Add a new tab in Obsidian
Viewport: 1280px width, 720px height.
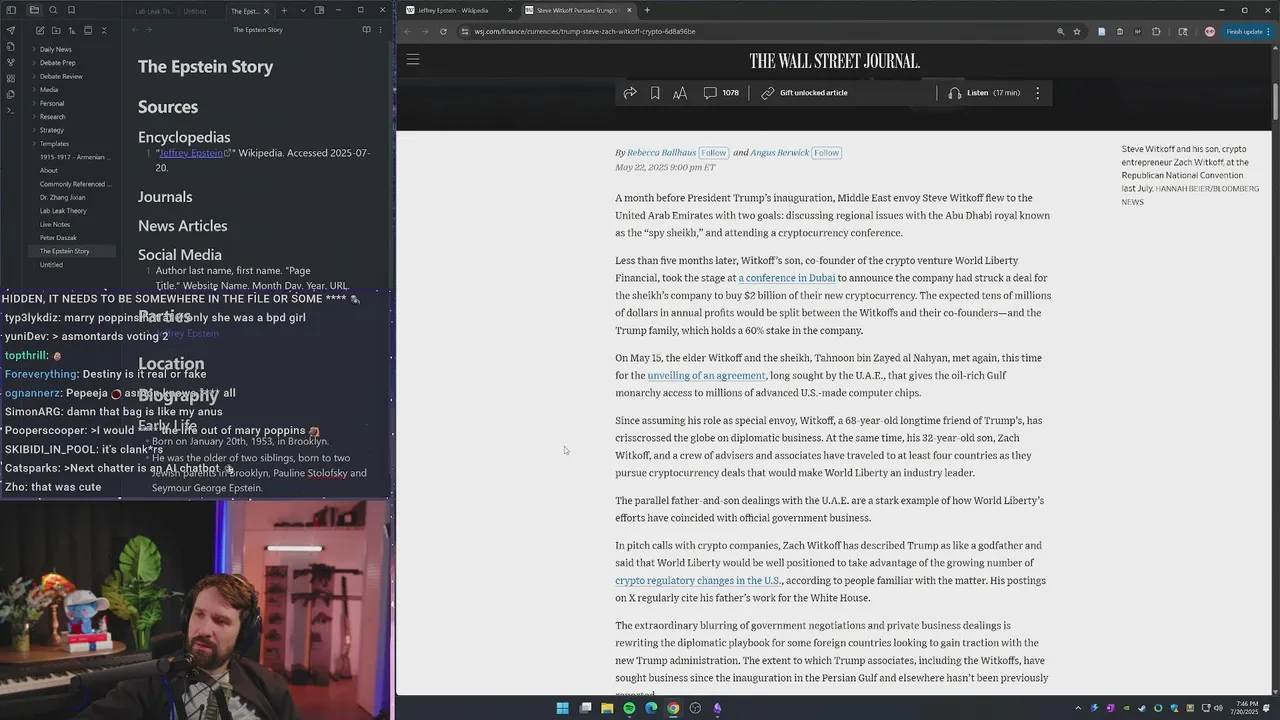[x=284, y=11]
